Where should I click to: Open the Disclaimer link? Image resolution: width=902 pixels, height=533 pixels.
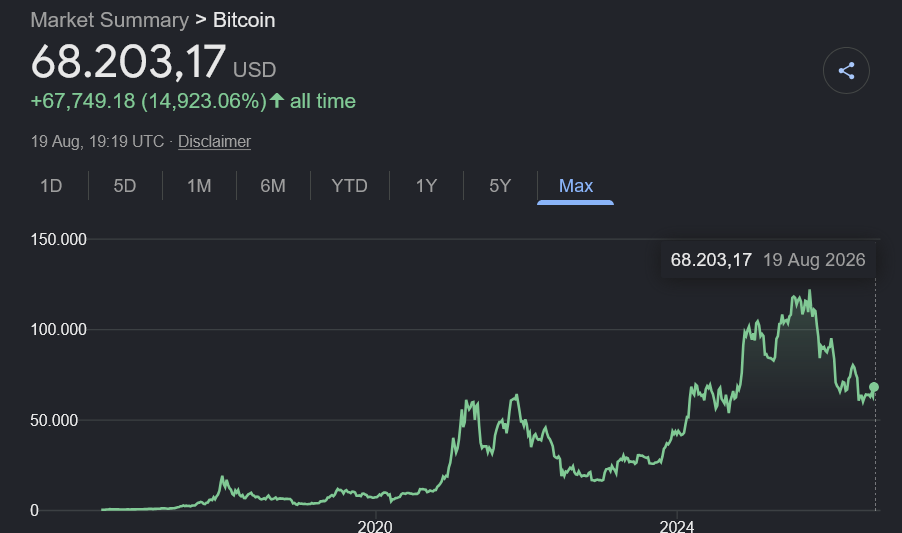[x=214, y=141]
